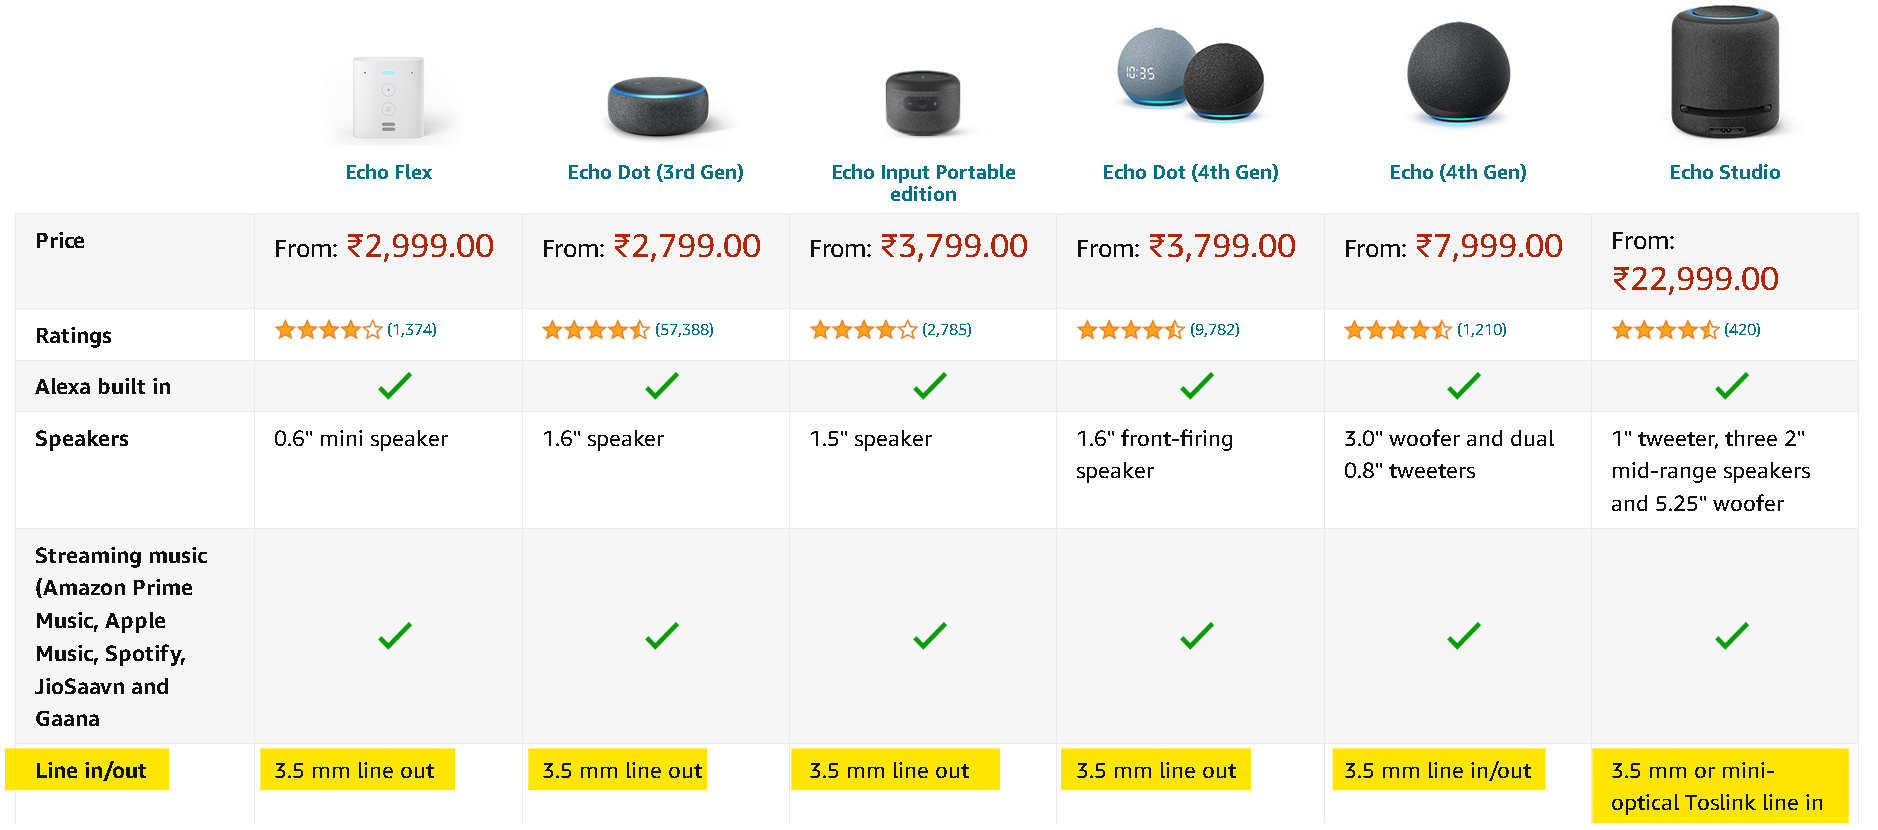Viewport: 1878px width, 830px height.
Task: Click the Echo Flex product image
Action: [x=388, y=99]
